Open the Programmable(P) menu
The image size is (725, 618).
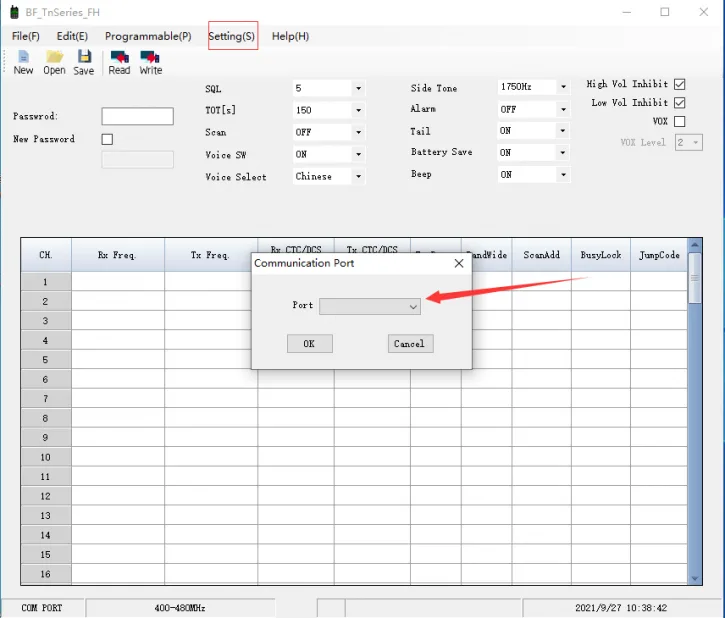click(148, 36)
